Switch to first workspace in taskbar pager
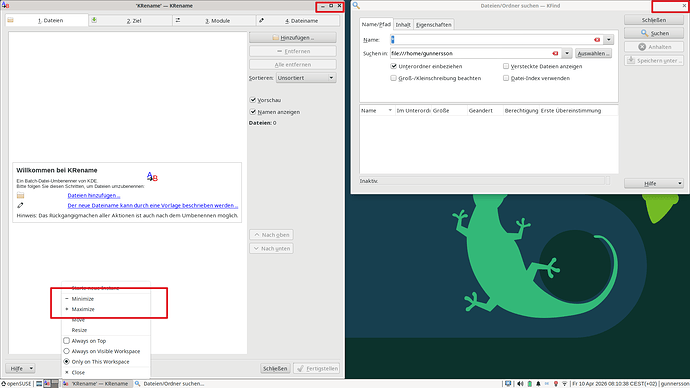 [48, 384]
